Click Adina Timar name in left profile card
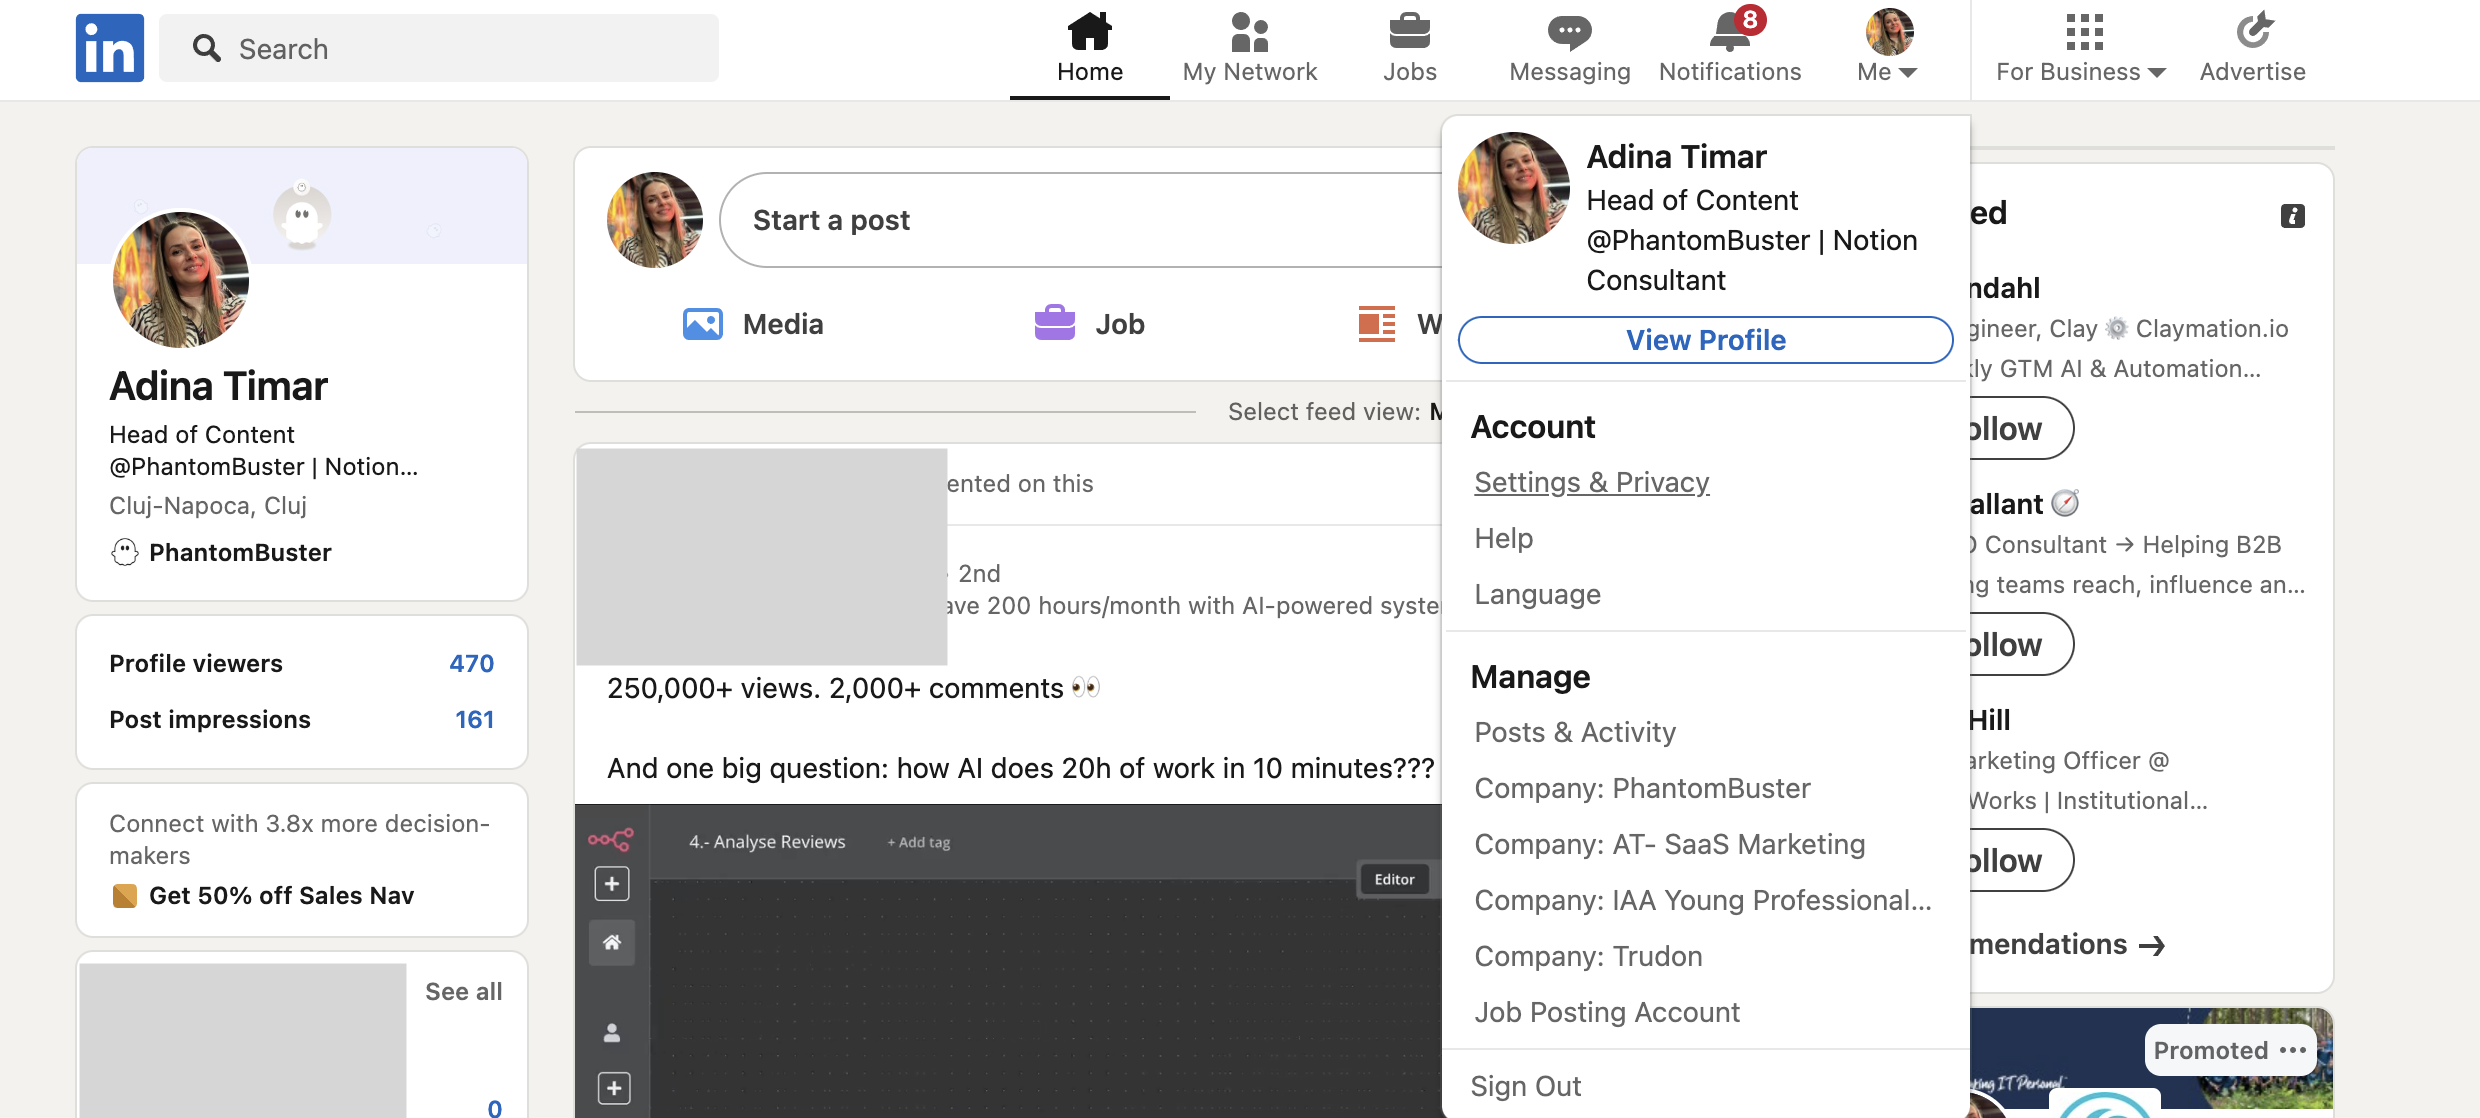The width and height of the screenshot is (2480, 1118). click(x=219, y=386)
